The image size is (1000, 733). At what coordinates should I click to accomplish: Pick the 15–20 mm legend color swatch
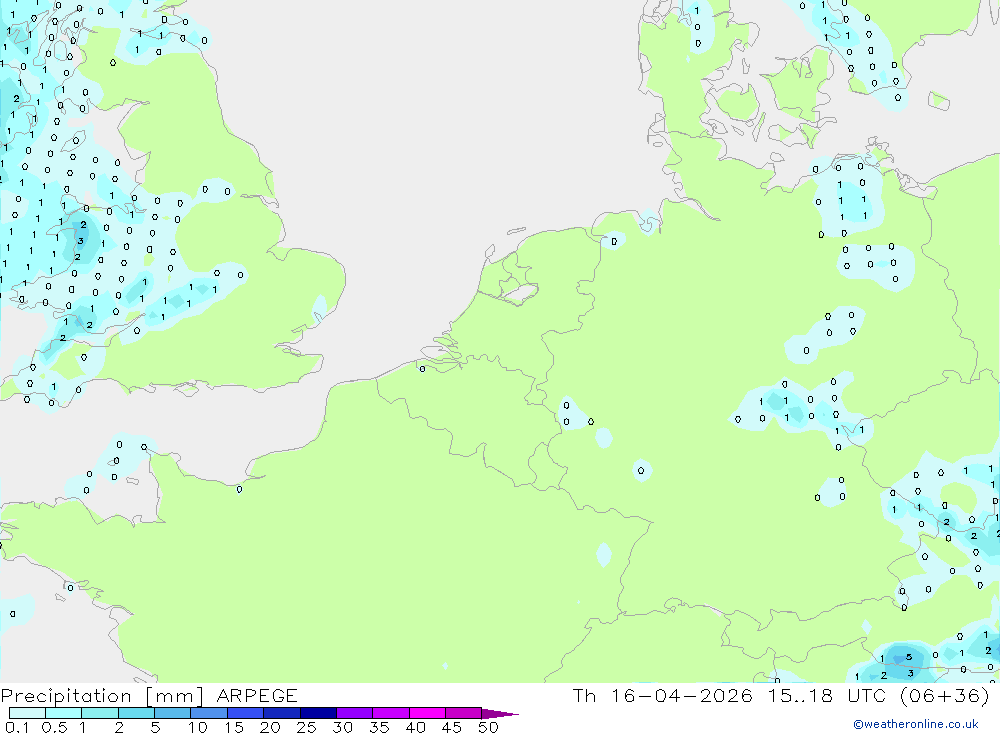[246, 713]
